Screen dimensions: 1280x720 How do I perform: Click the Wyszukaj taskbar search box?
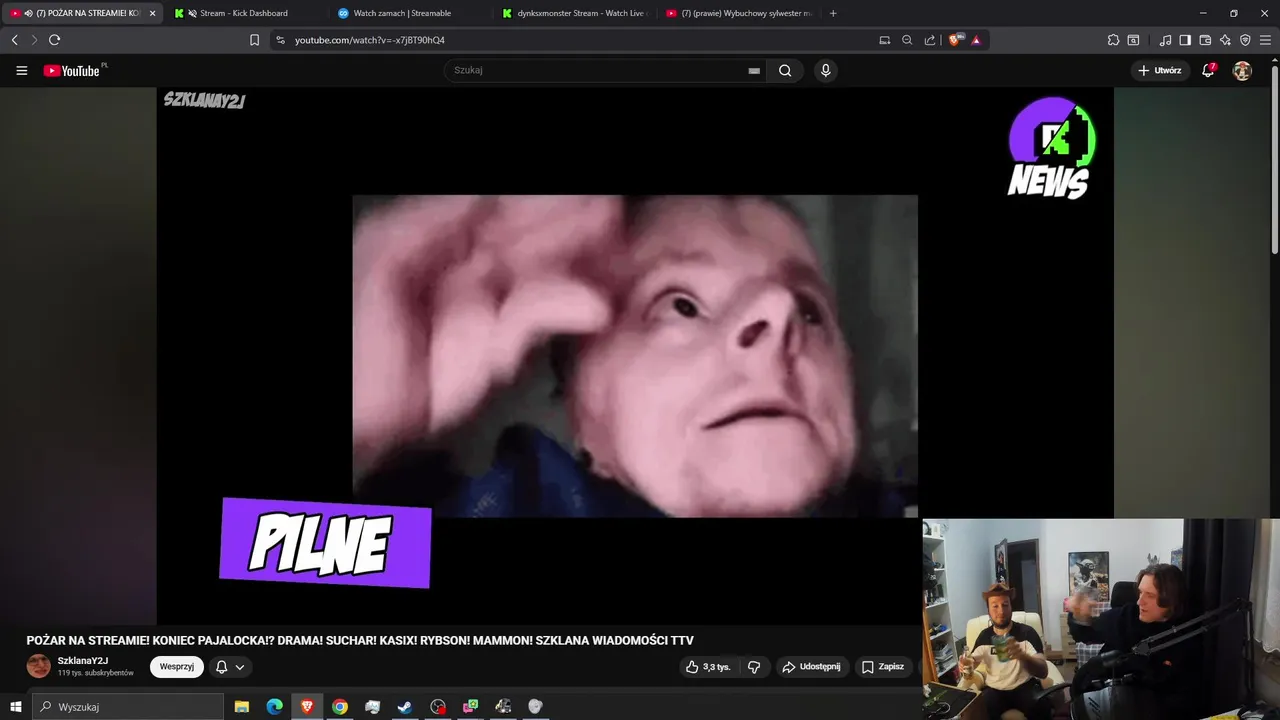click(128, 707)
